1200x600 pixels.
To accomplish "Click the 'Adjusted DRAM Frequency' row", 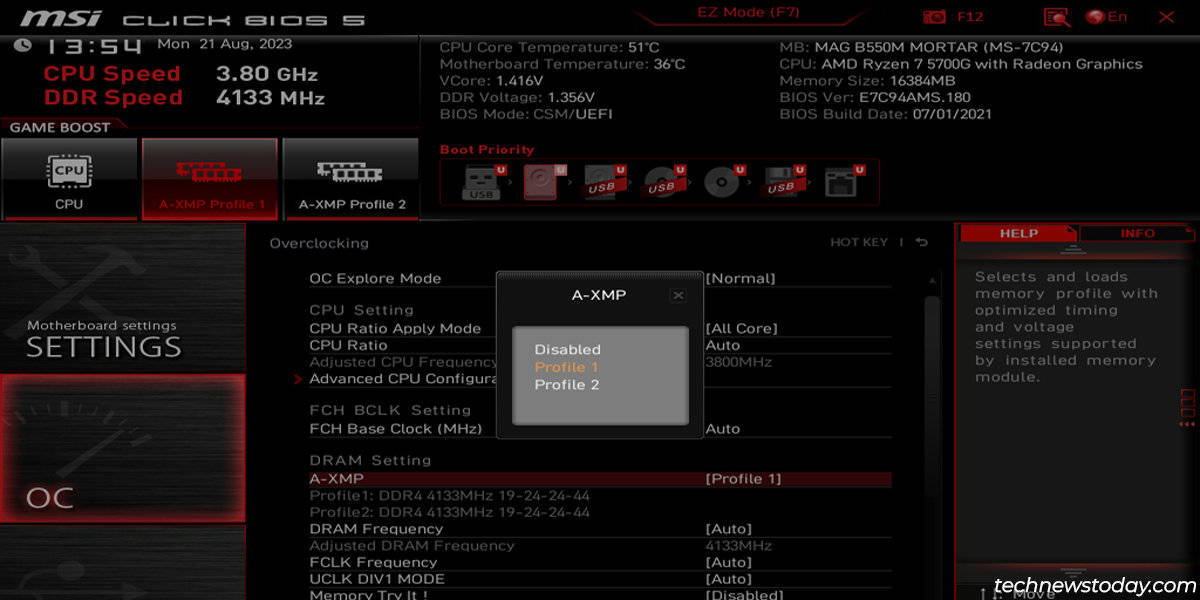I will 600,546.
